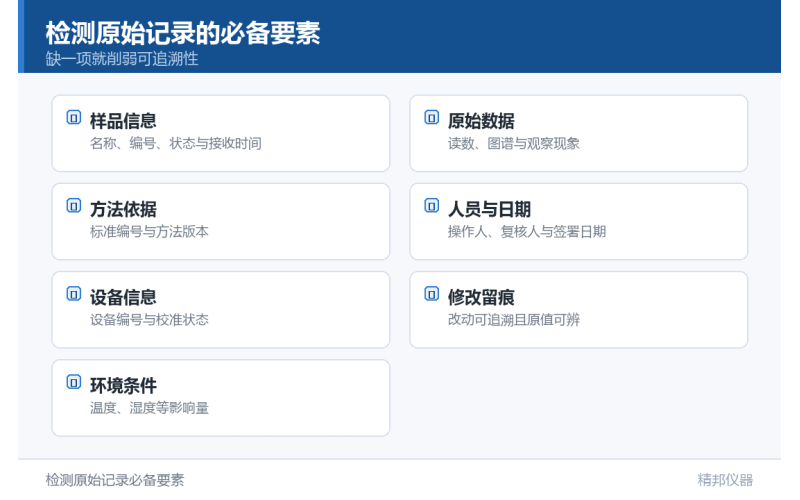Open the 人员与日期 card
Screen dimensions: 800x500
[579, 221]
